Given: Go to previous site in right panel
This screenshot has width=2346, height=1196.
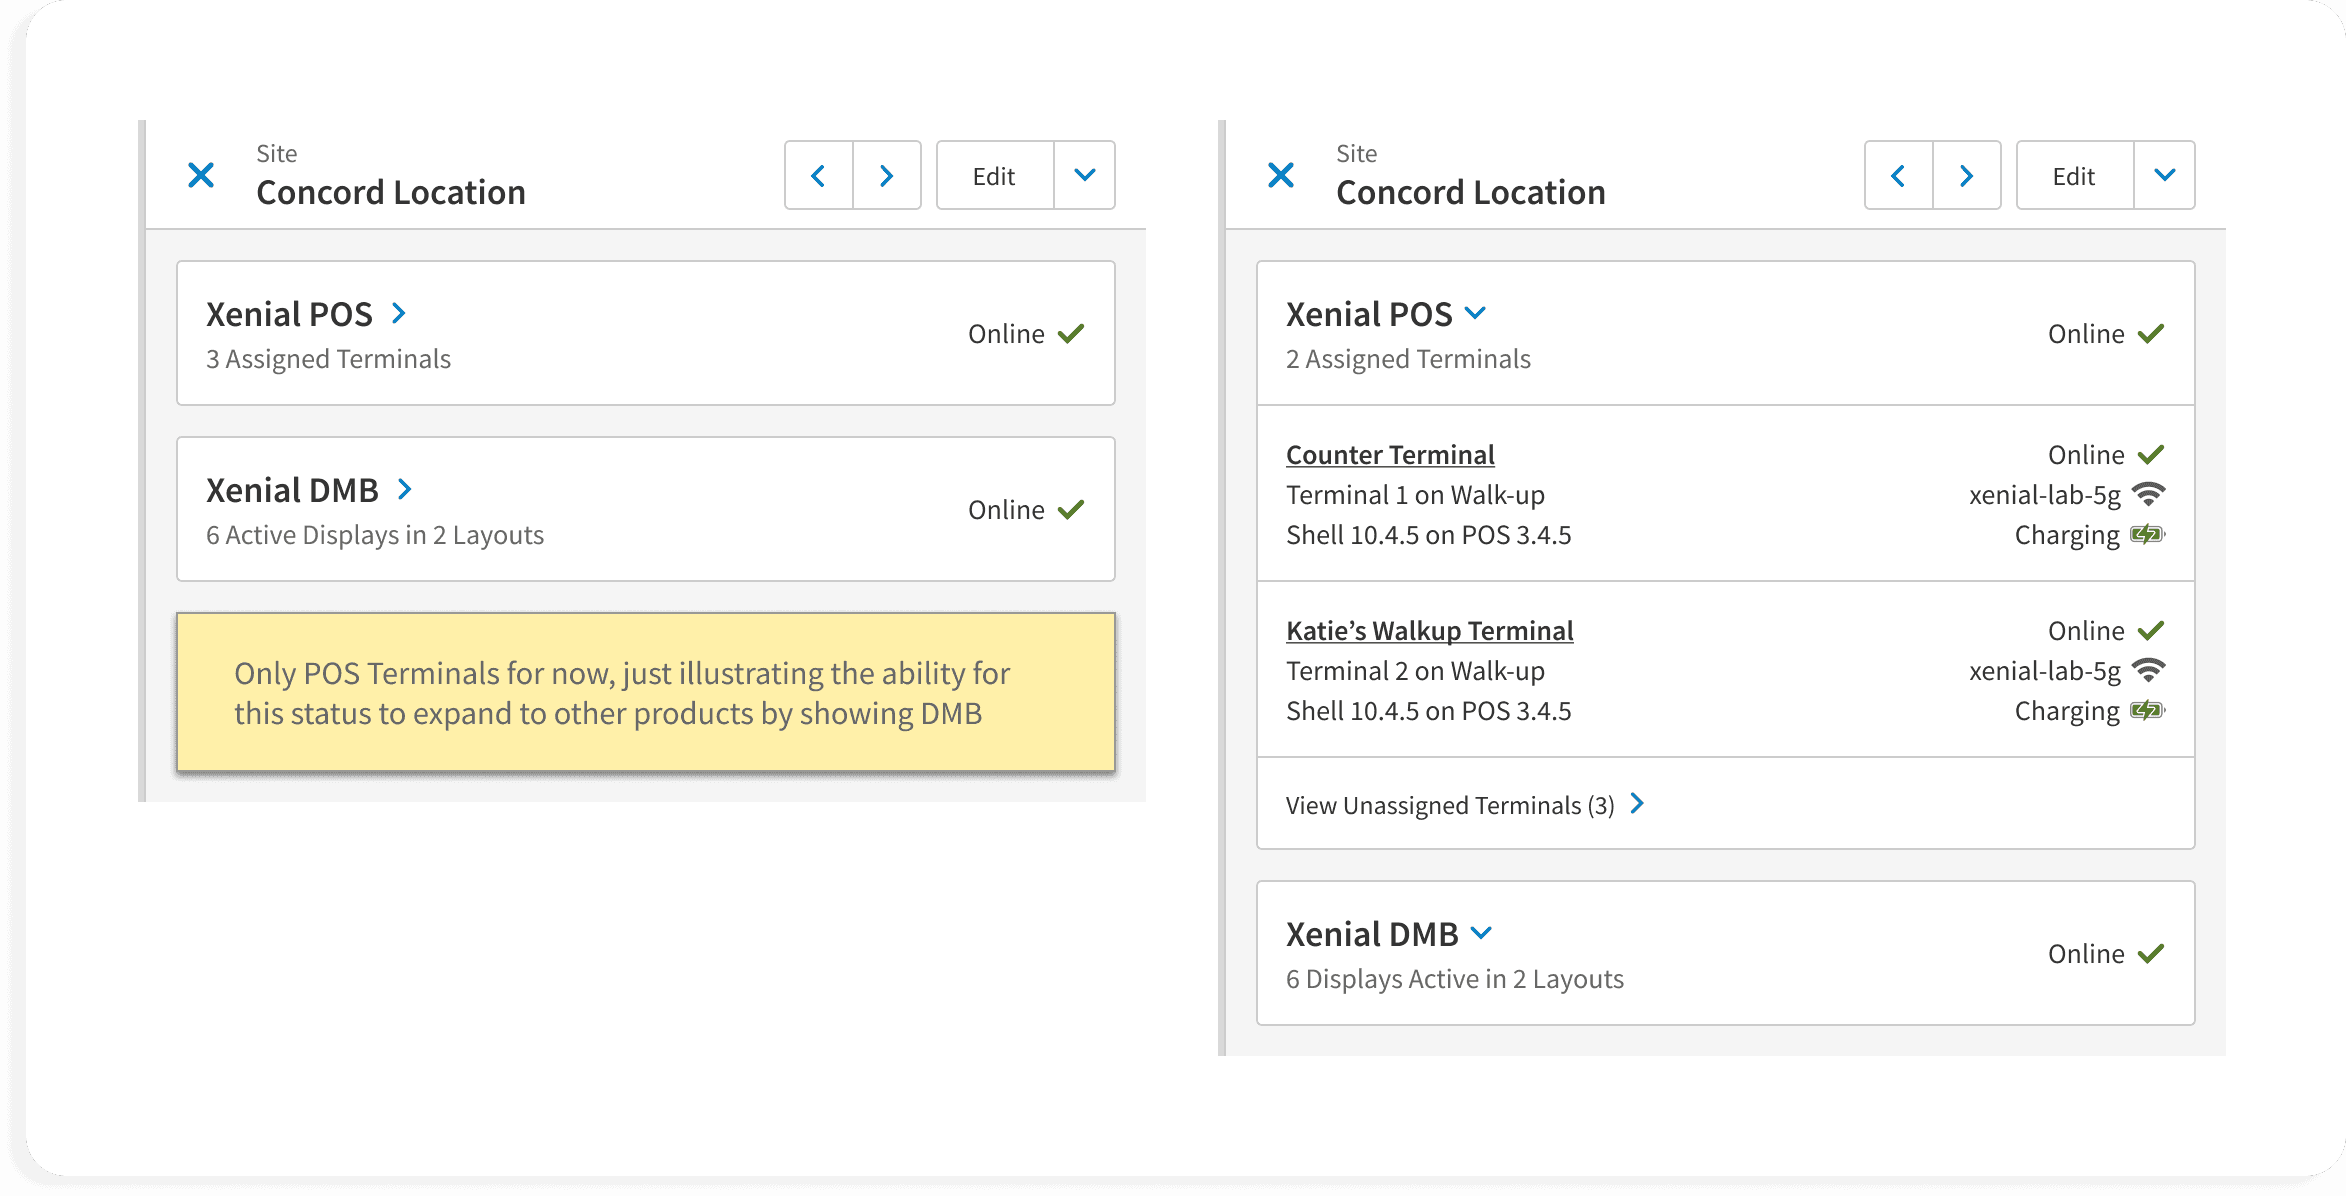Looking at the screenshot, I should [x=1898, y=176].
